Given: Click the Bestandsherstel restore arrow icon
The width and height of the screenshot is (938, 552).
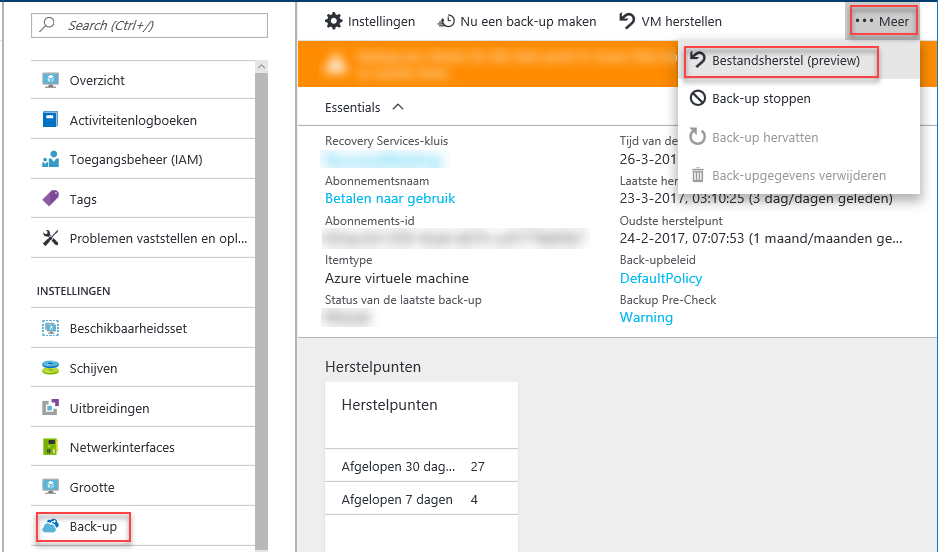Looking at the screenshot, I should [698, 59].
